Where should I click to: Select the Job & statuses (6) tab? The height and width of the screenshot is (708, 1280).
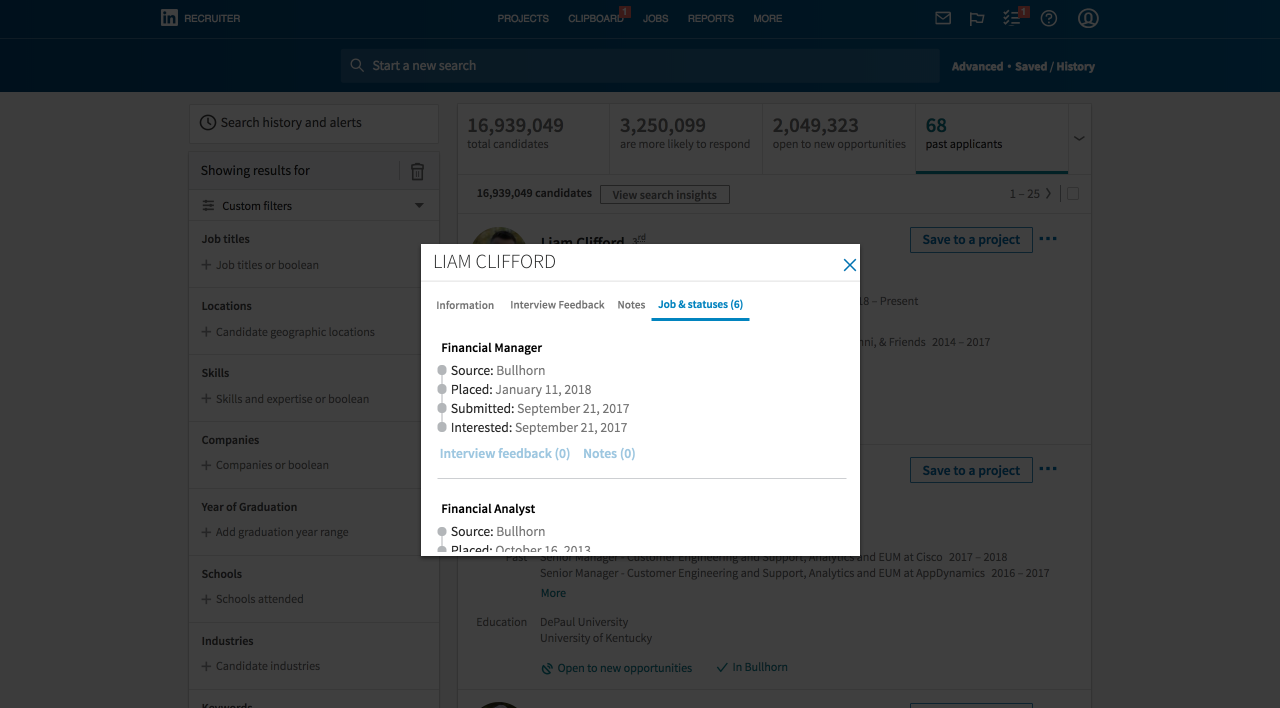[700, 305]
